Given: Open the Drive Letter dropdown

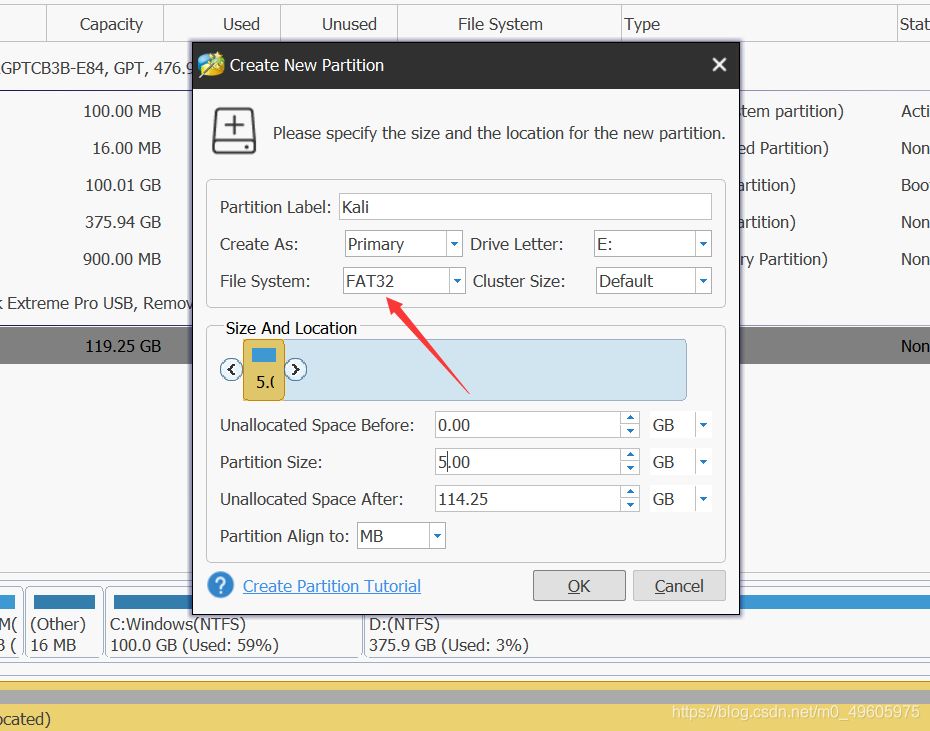Looking at the screenshot, I should pos(703,244).
